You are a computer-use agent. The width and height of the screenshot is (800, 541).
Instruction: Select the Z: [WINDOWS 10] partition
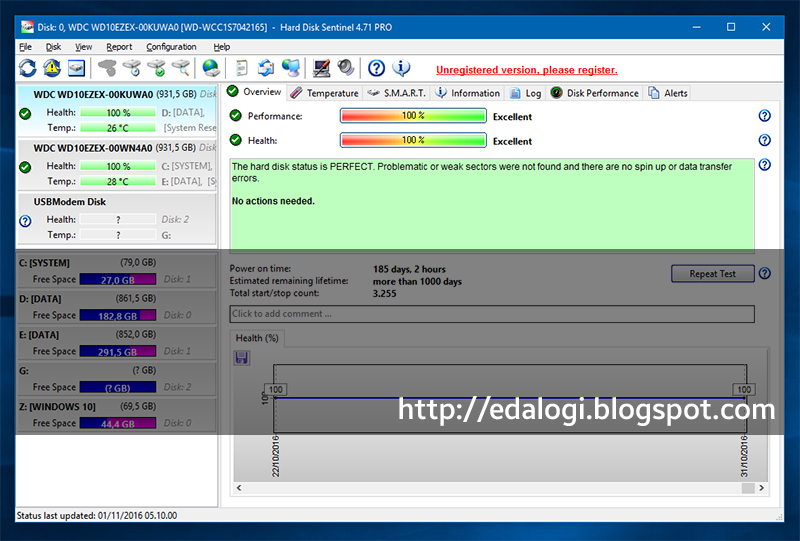117,415
